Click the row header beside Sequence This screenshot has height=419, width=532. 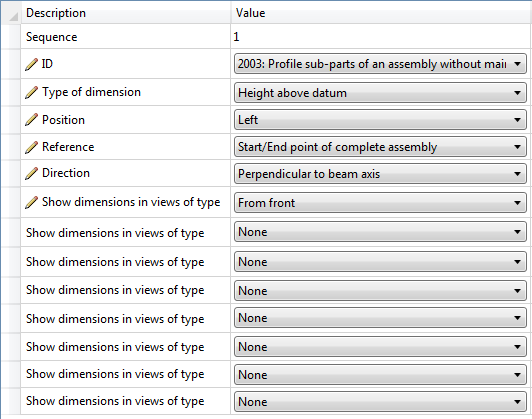(11, 37)
